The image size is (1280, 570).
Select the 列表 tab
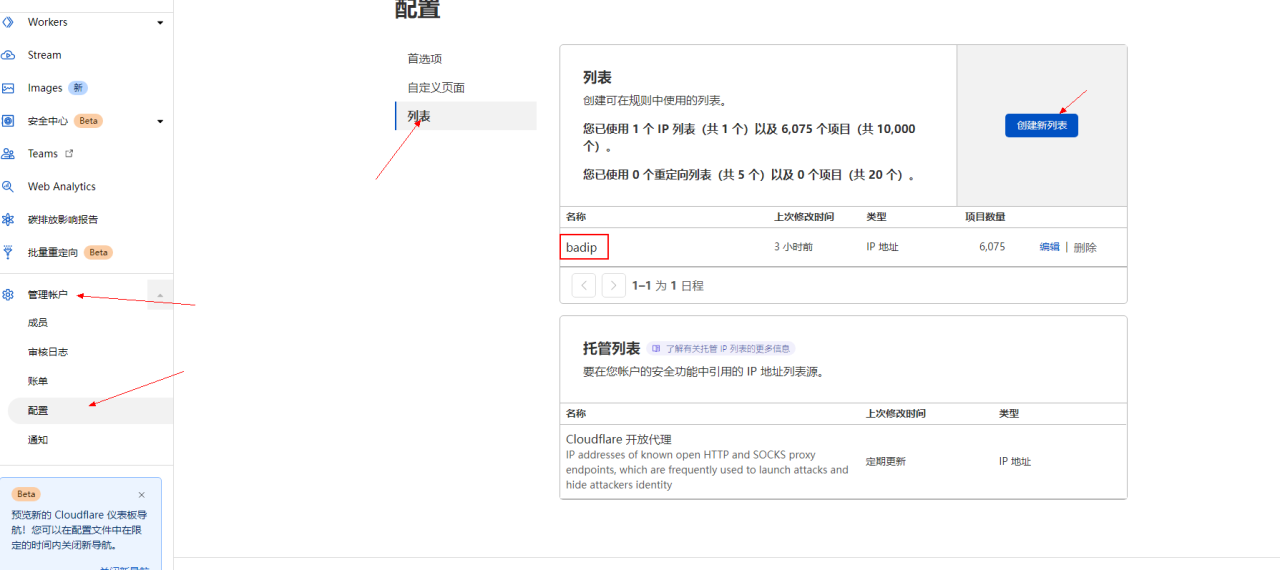466,116
